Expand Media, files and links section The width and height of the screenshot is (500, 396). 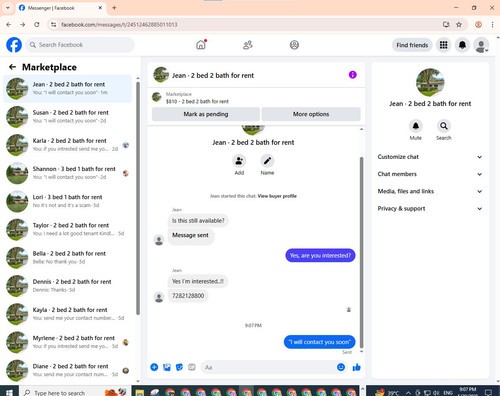[x=430, y=191]
